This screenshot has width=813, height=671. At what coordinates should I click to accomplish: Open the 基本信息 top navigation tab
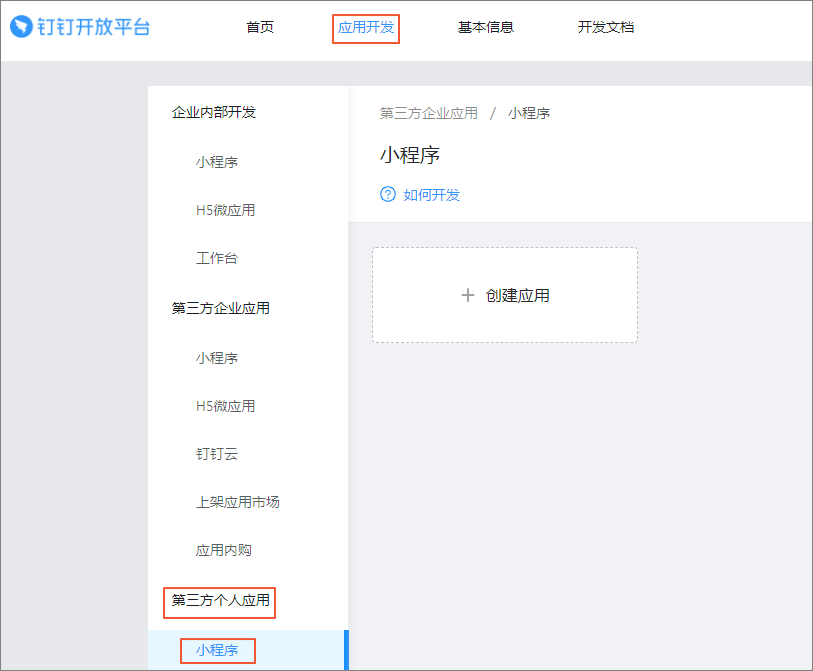point(486,27)
